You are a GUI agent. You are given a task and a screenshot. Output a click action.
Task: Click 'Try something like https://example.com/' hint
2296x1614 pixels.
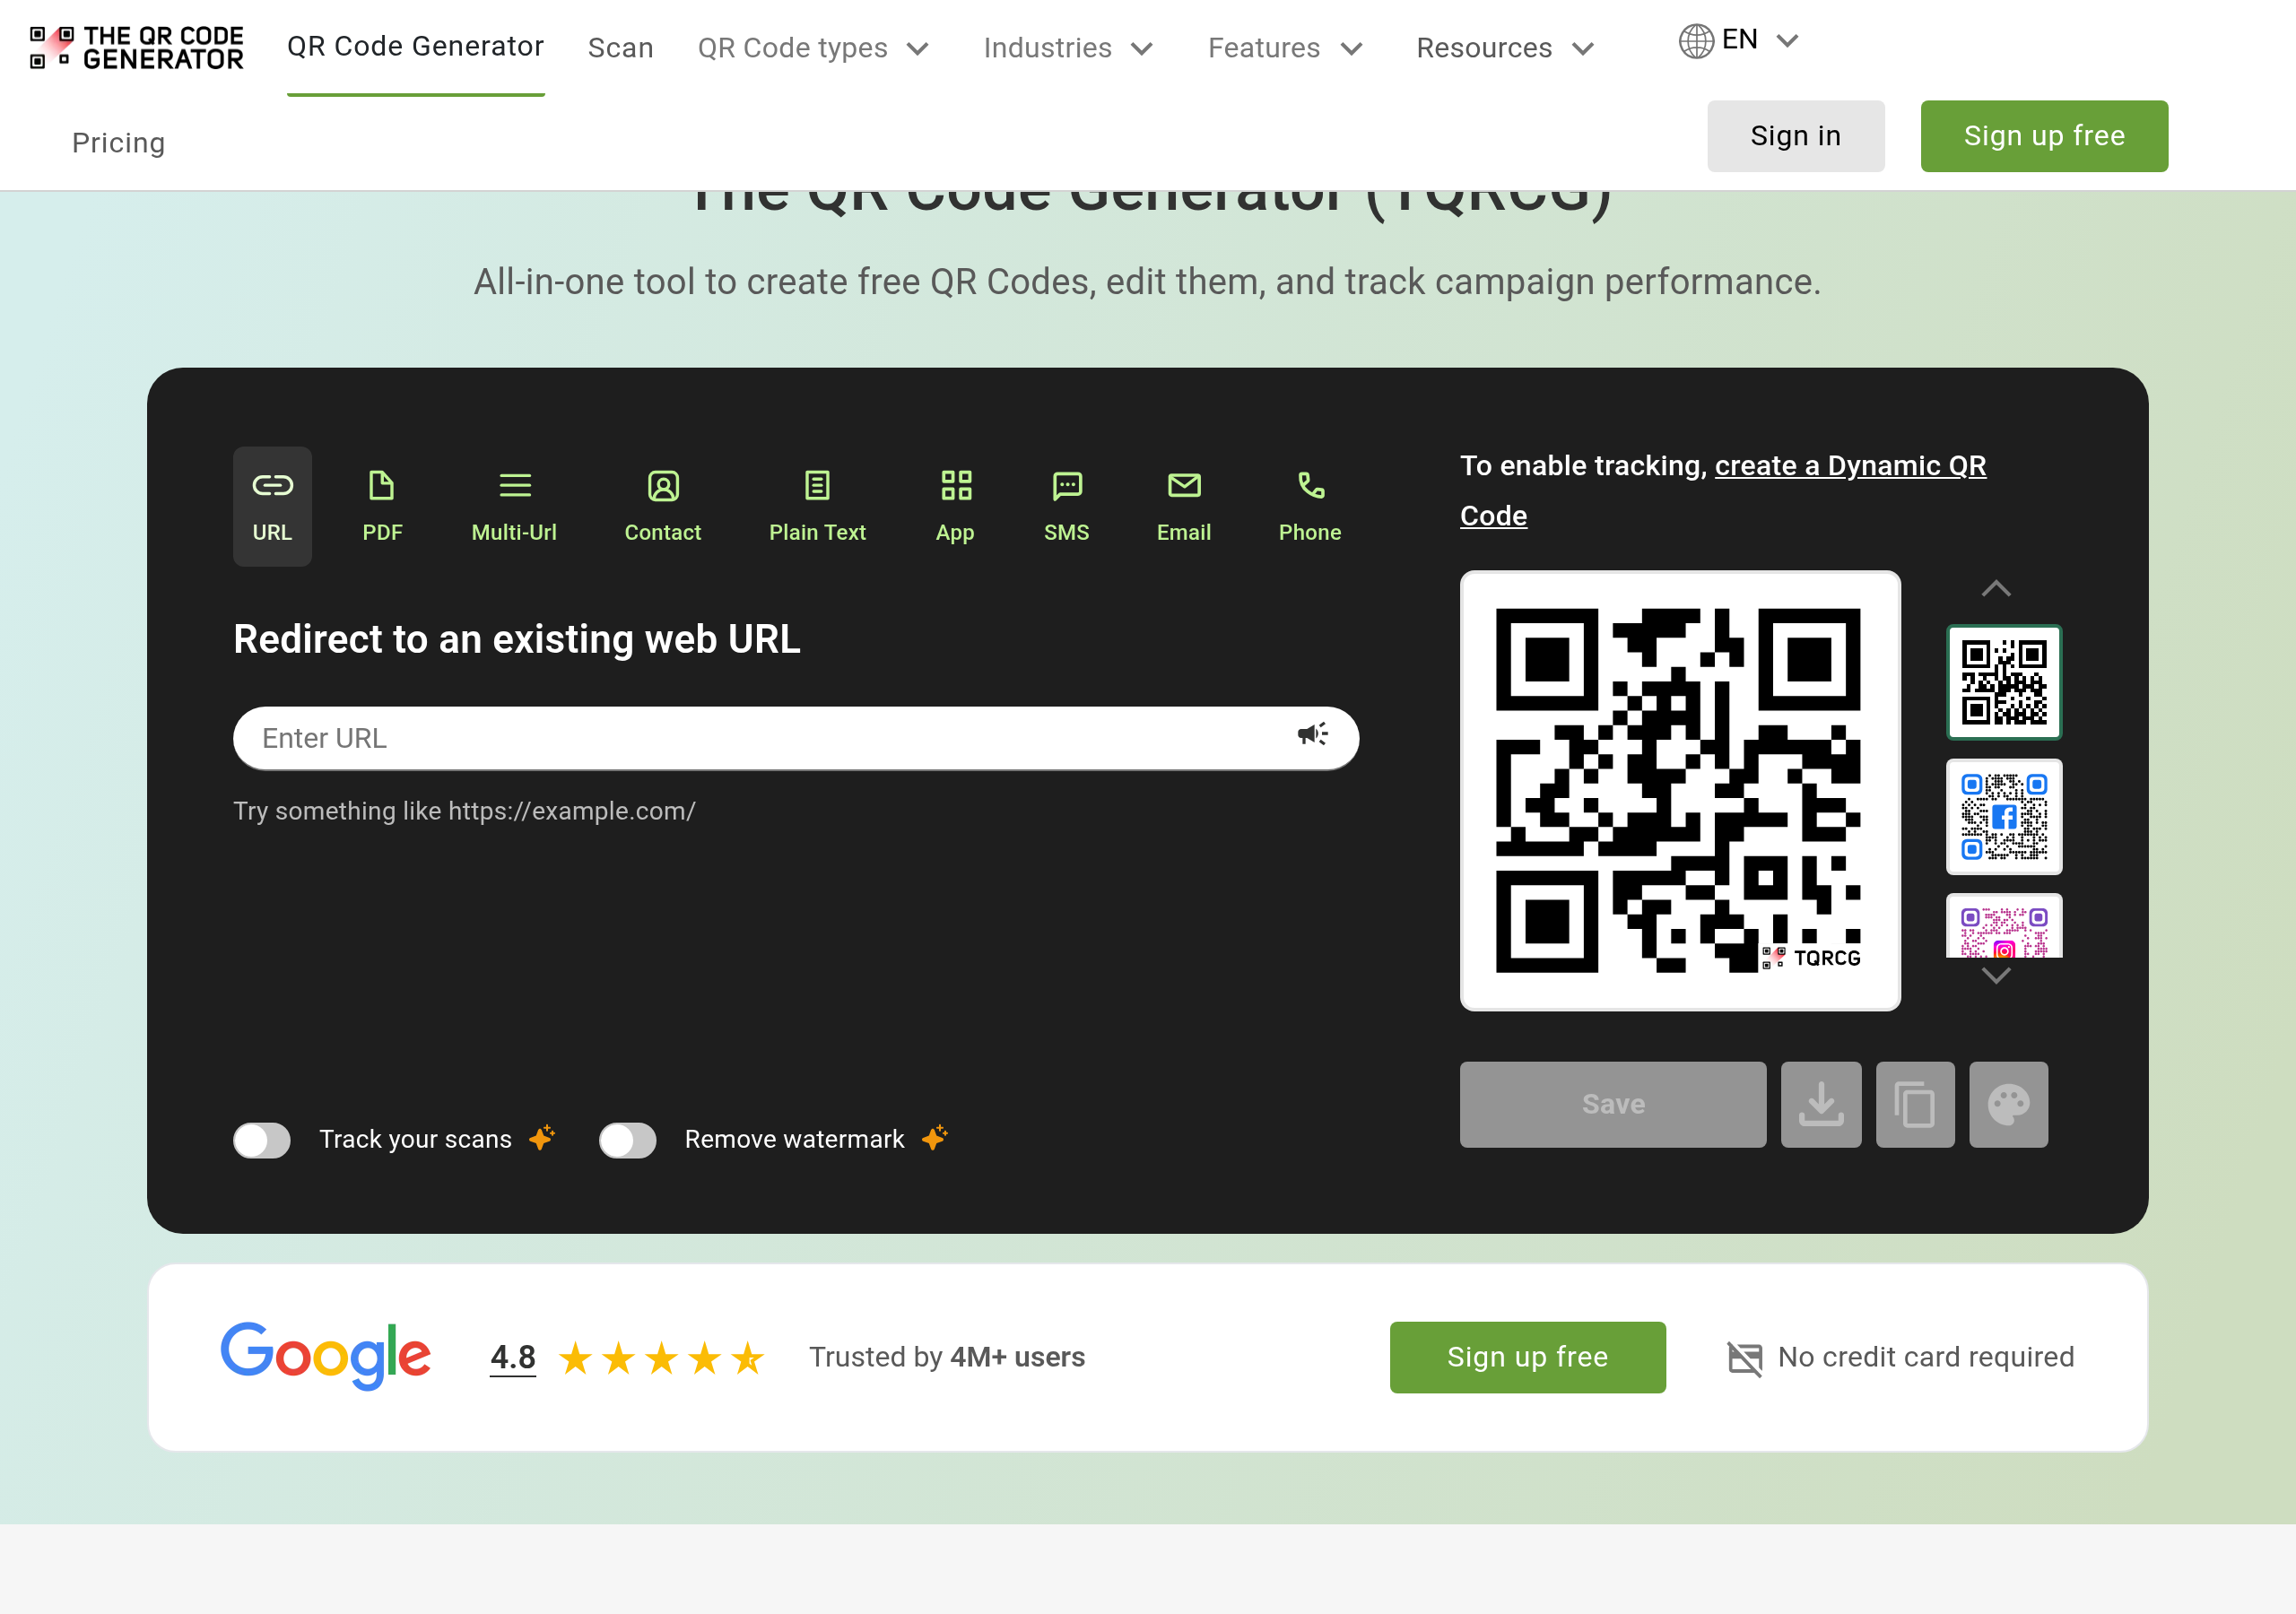tap(464, 811)
